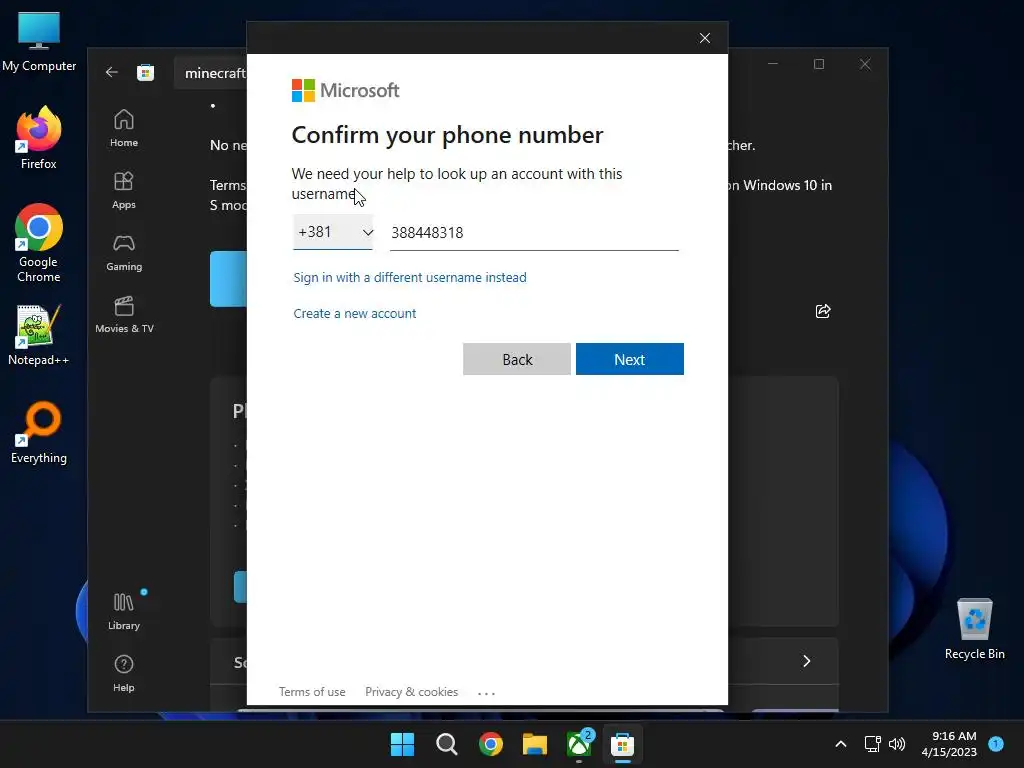Open Recycle Bin on desktop
Image resolution: width=1024 pixels, height=768 pixels.
974,629
